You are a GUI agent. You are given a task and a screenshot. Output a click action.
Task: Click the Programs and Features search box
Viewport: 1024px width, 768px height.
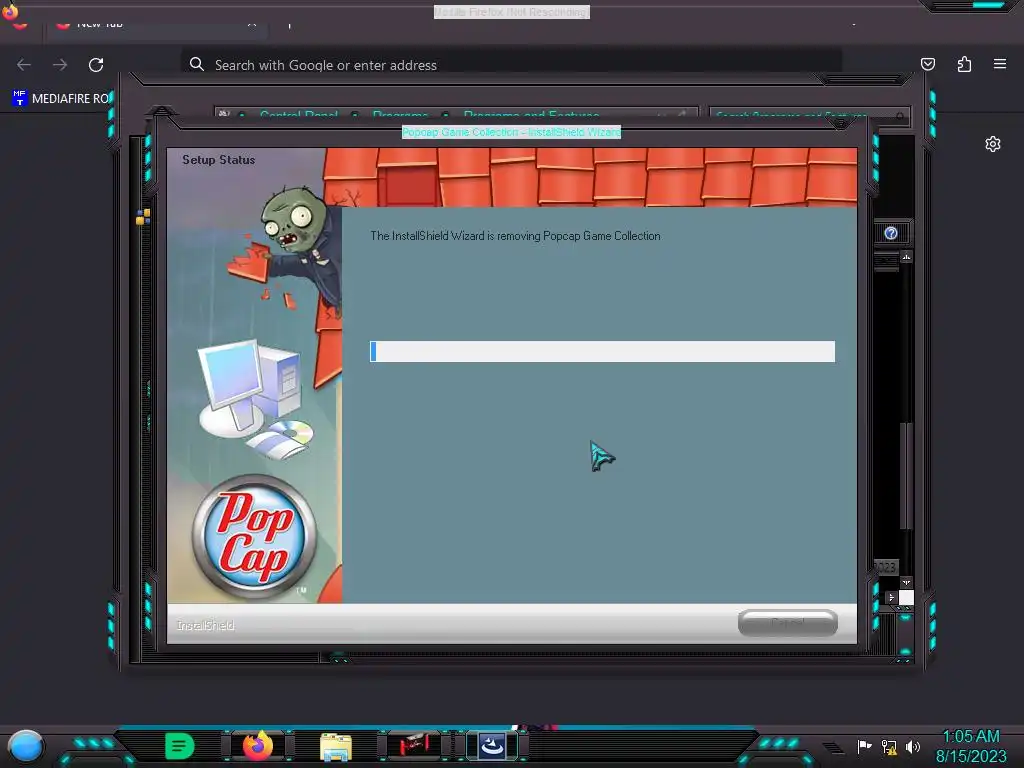click(808, 116)
